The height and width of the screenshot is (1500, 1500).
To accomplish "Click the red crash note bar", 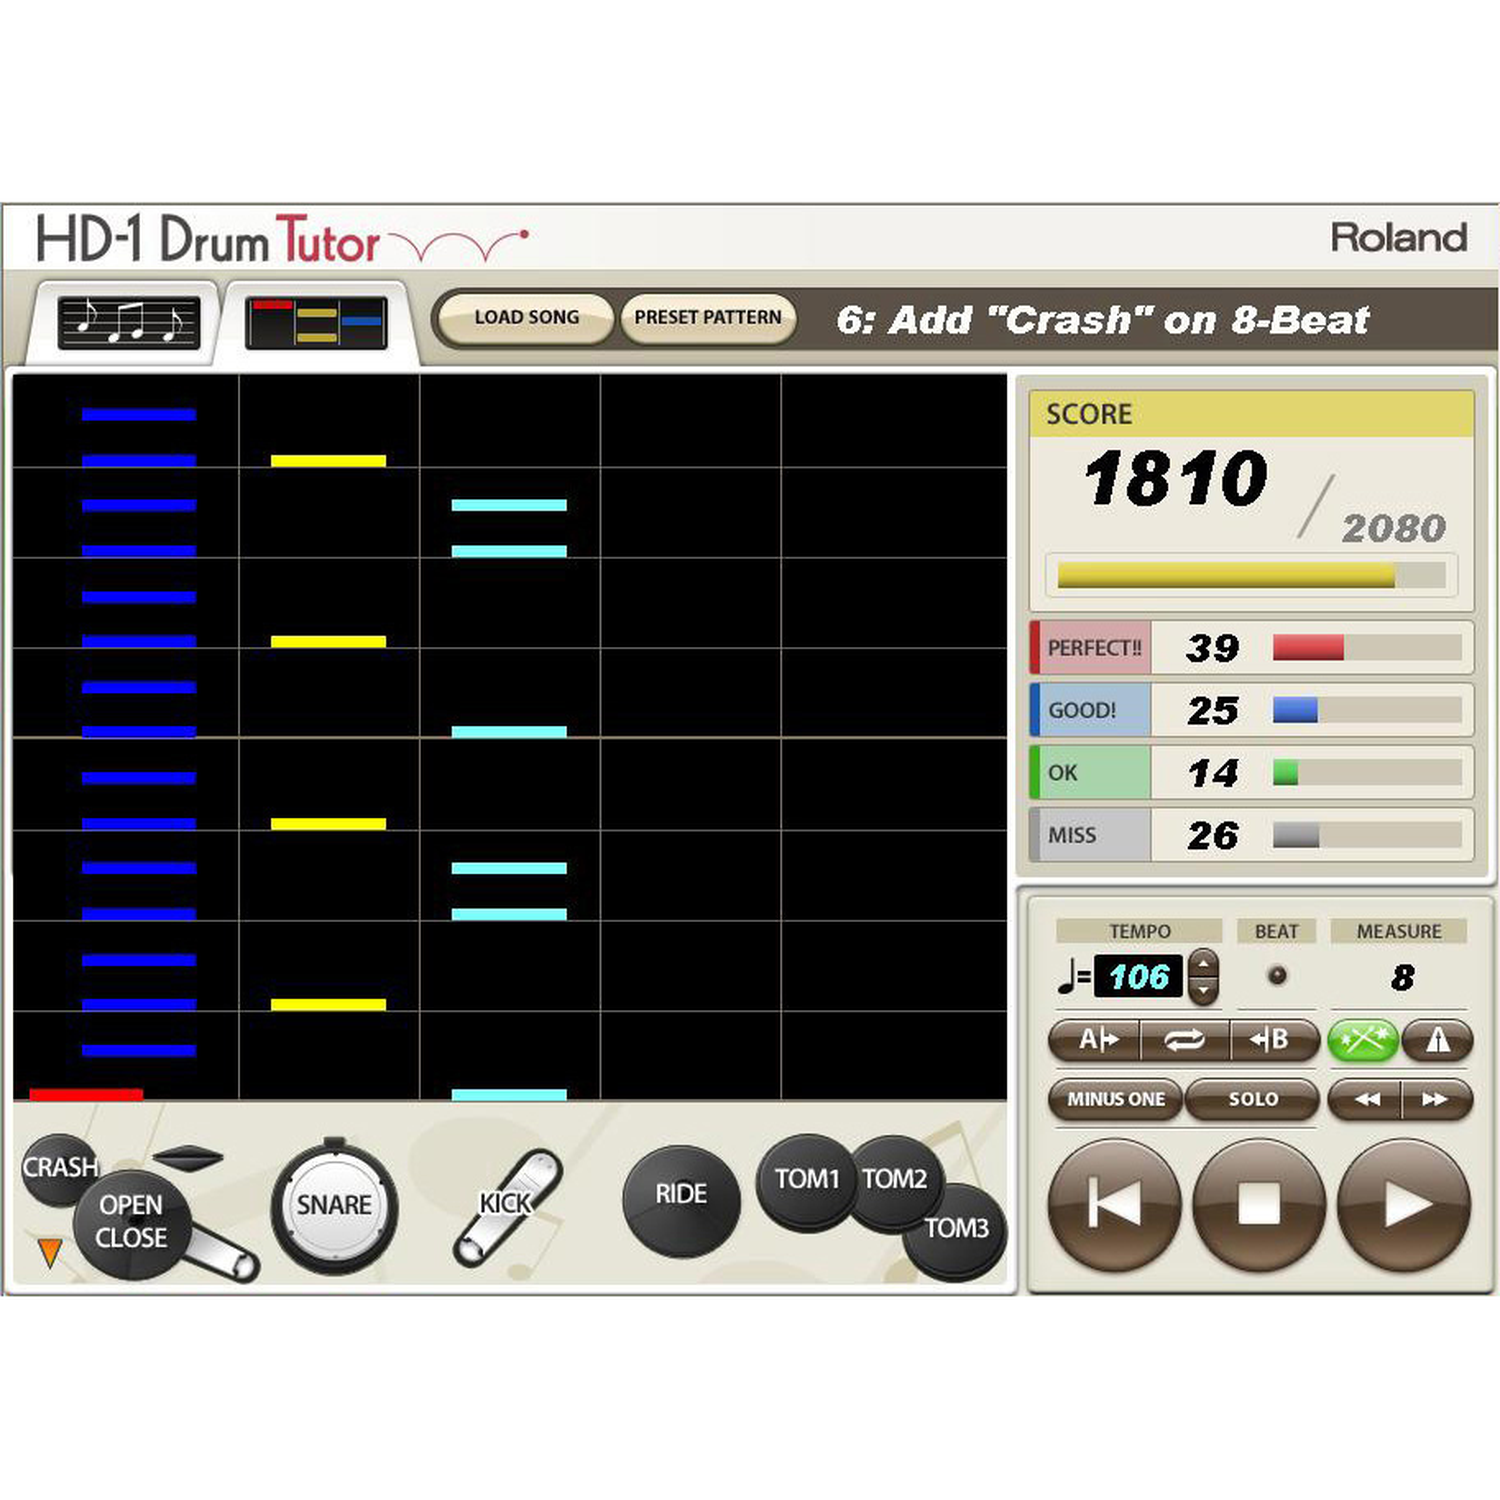I will (86, 1095).
